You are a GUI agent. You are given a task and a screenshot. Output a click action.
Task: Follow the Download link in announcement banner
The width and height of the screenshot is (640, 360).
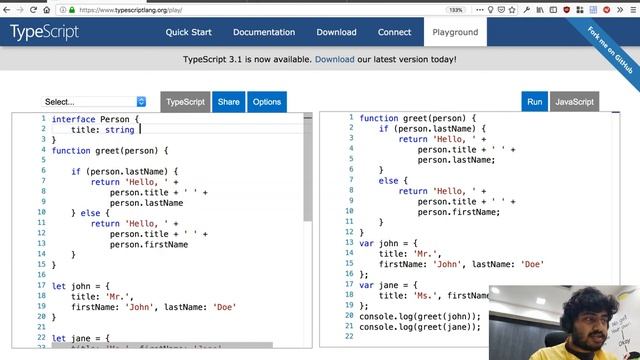(335, 59)
